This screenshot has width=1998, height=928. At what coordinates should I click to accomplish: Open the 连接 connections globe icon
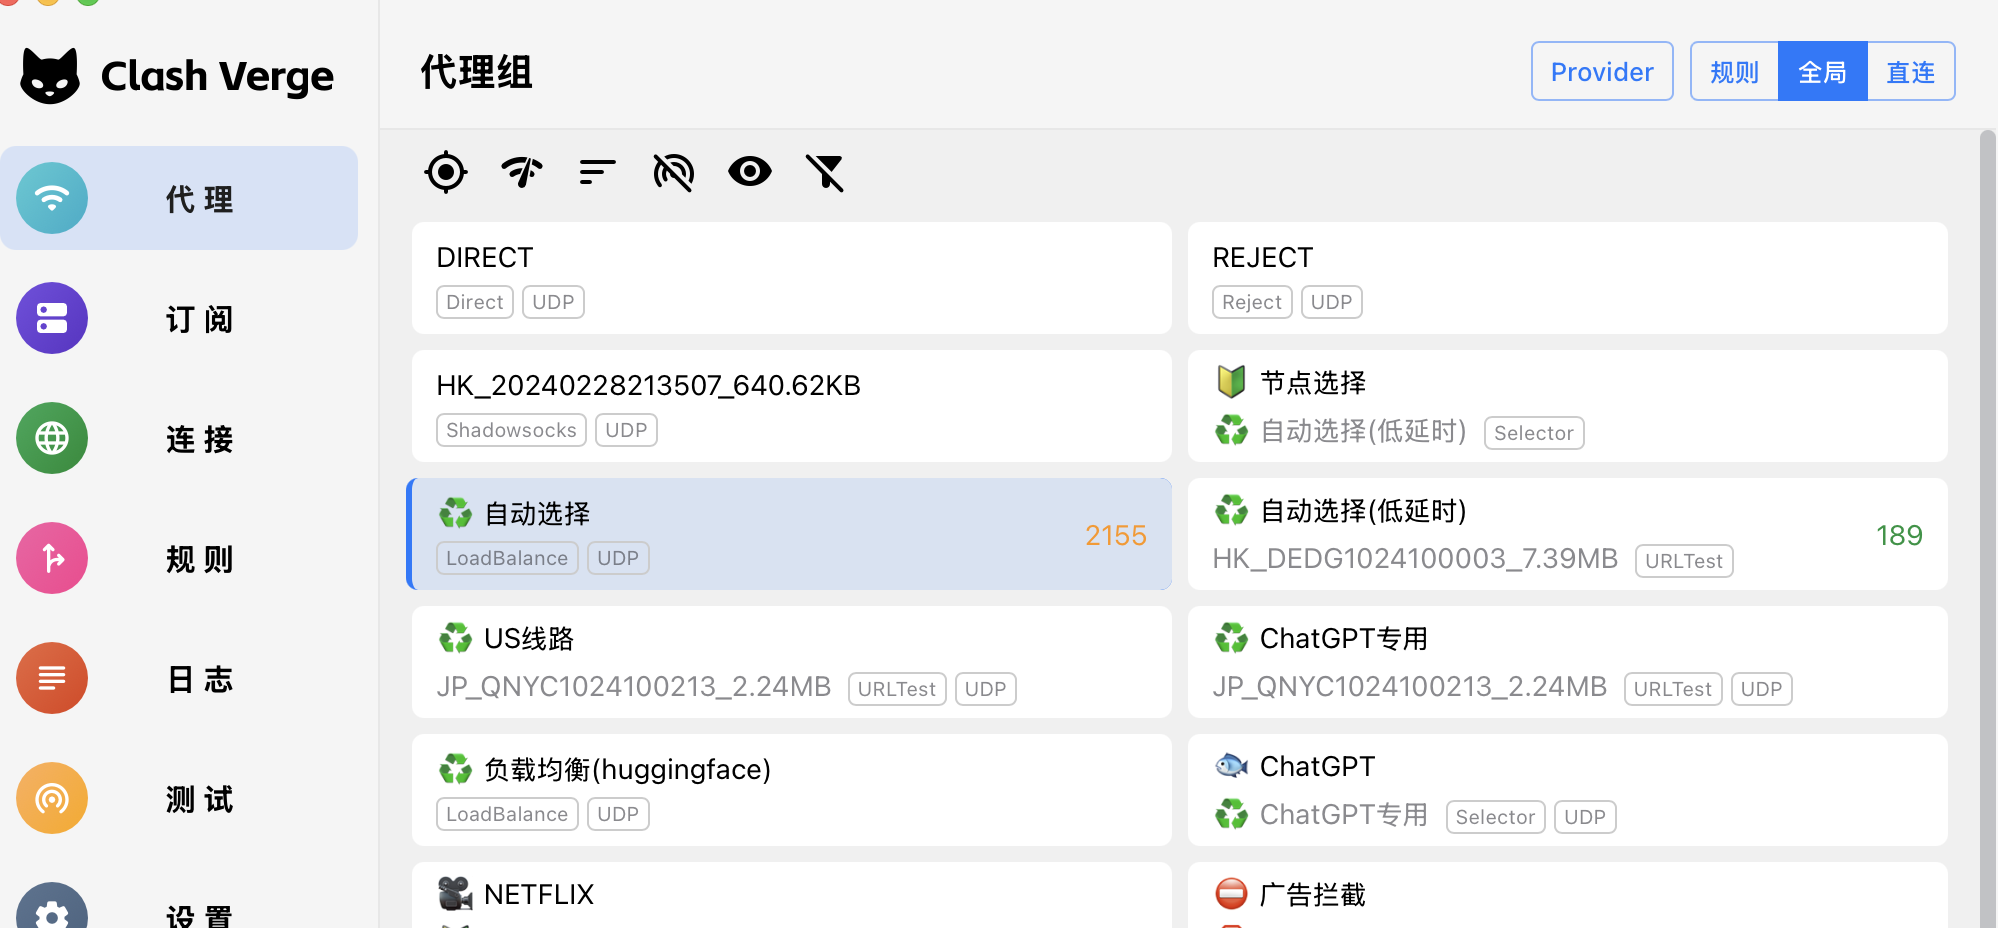click(x=52, y=438)
